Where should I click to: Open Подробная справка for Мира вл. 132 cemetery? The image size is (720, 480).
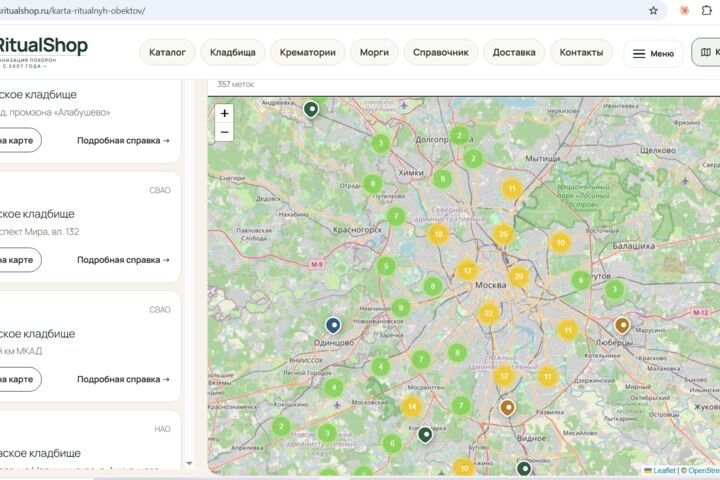pos(123,260)
